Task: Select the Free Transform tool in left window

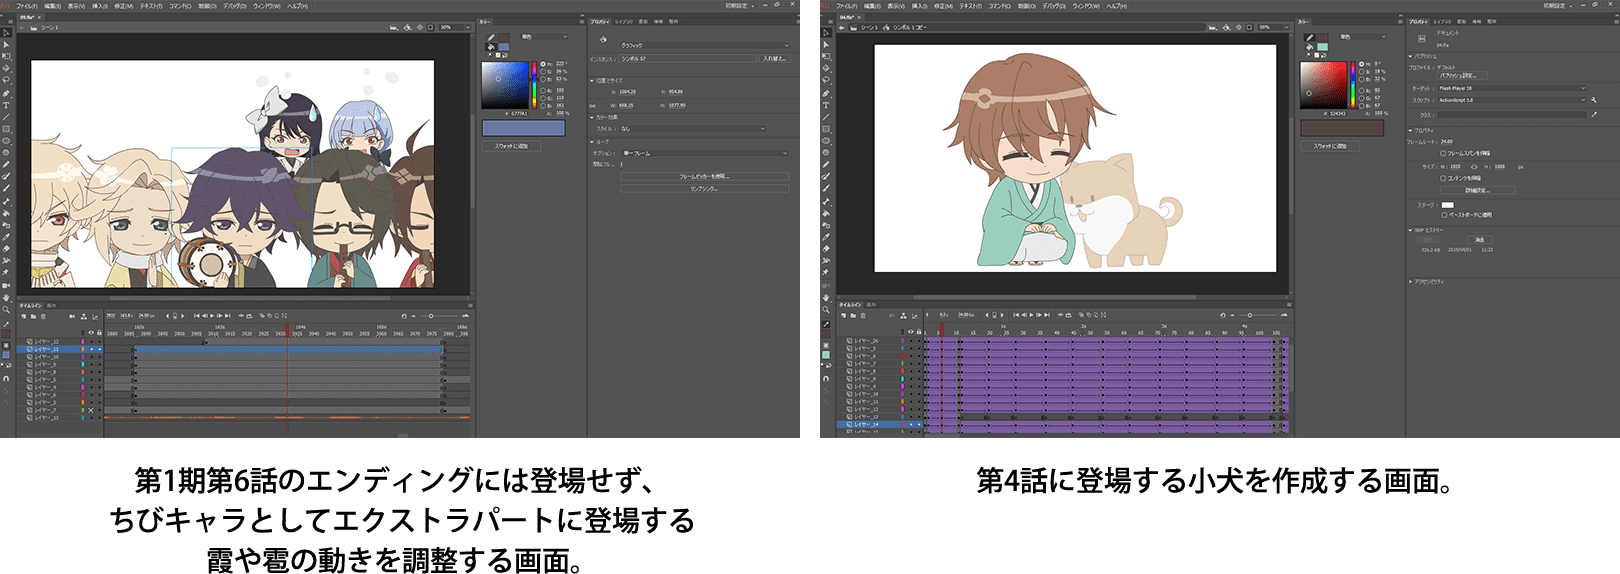Action: click(x=6, y=56)
